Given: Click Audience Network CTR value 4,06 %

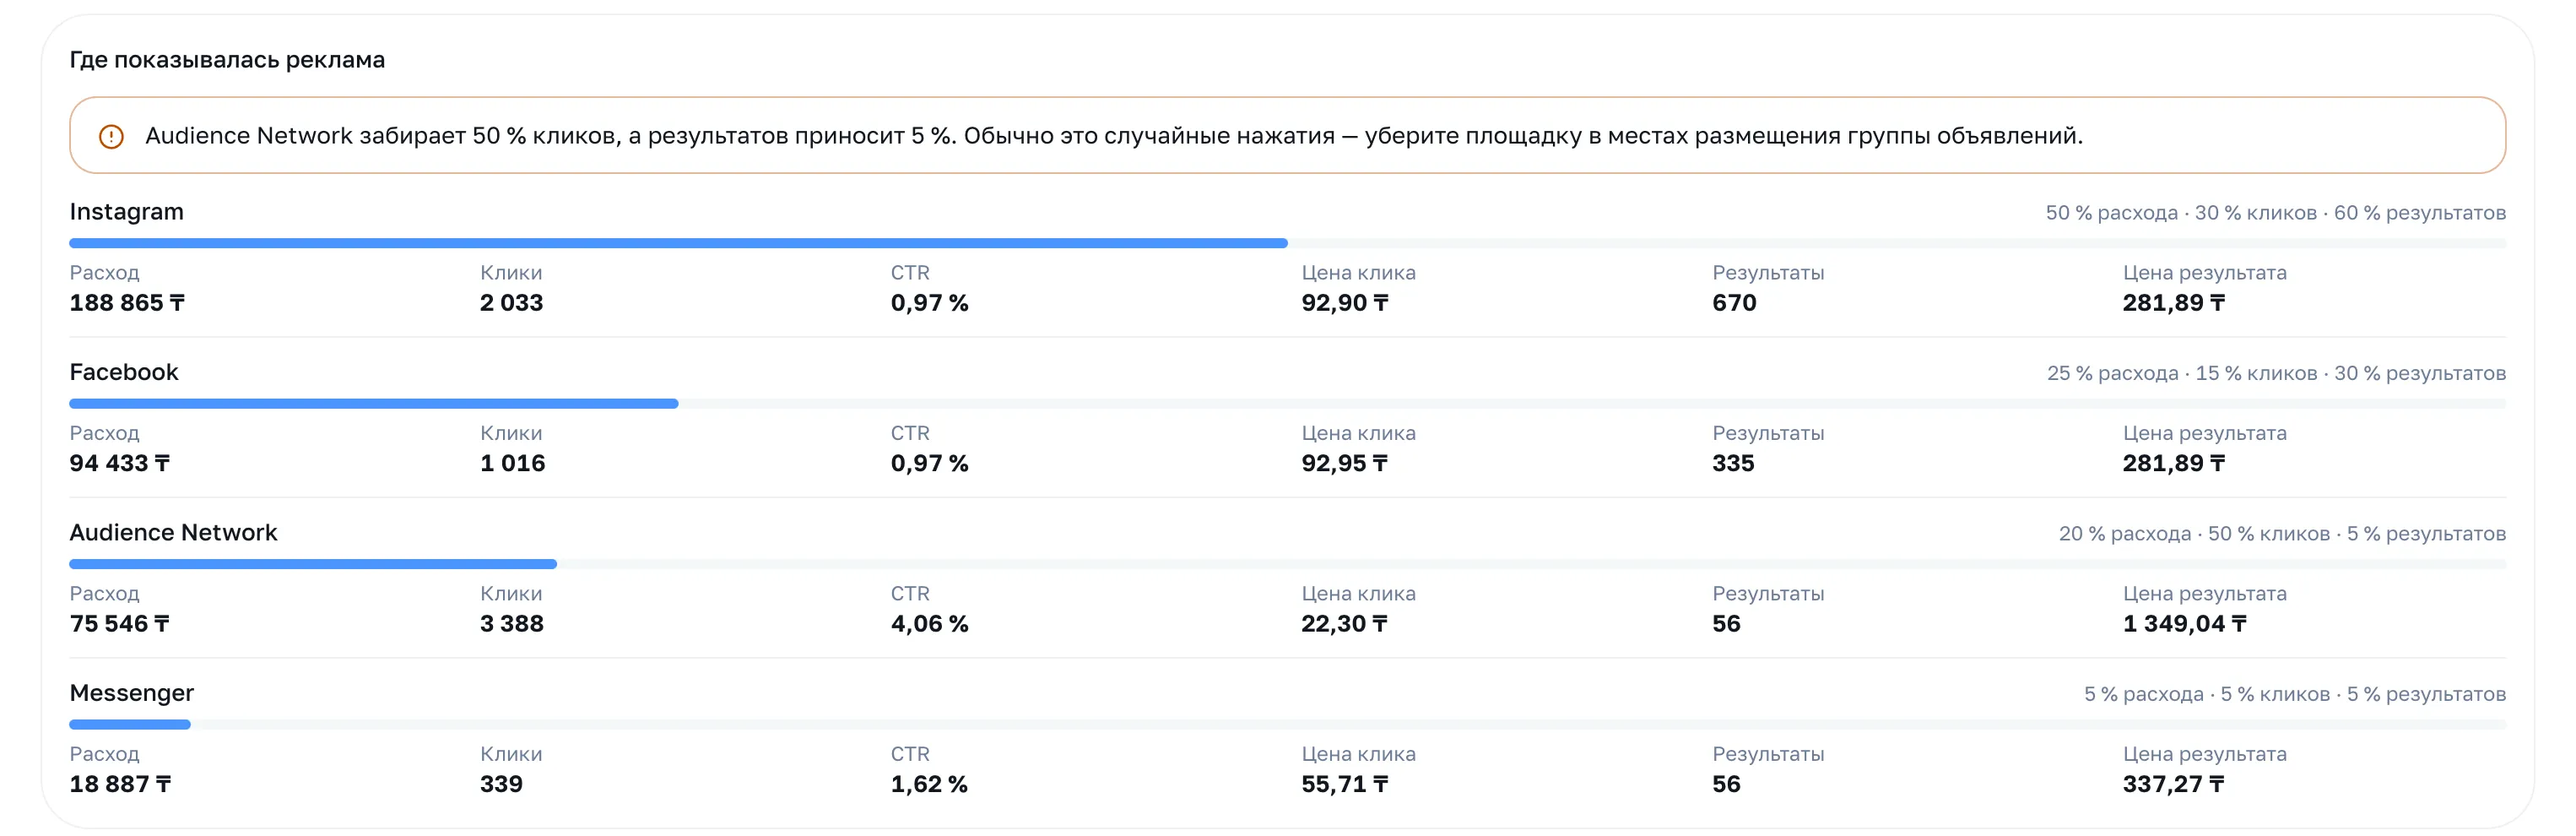Looking at the screenshot, I should 930,624.
